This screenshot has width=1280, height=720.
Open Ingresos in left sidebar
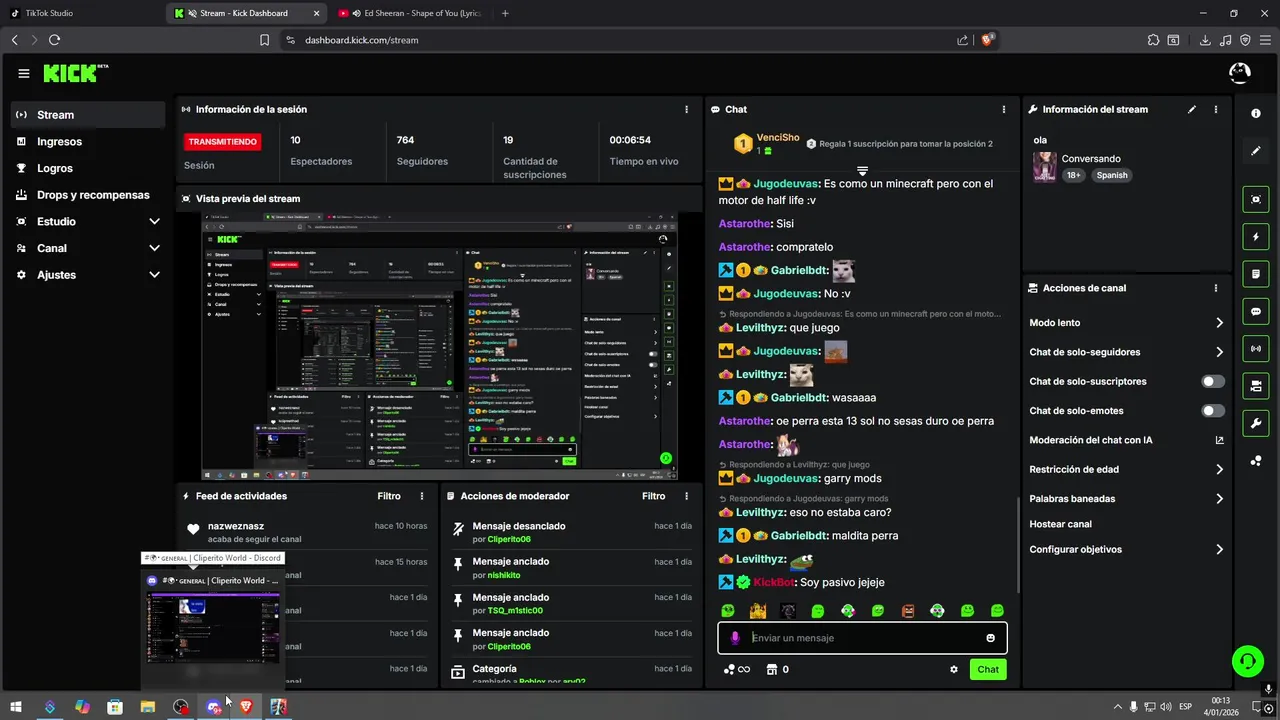point(88,142)
